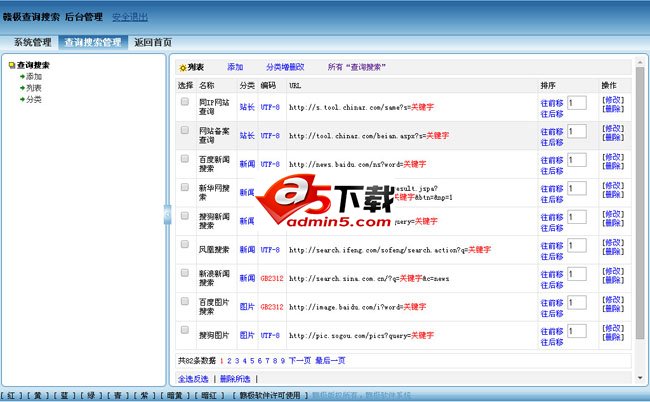The height and width of the screenshot is (402, 650).
Task: Tick the 搜狗图片 row checkbox
Action: [185, 330]
